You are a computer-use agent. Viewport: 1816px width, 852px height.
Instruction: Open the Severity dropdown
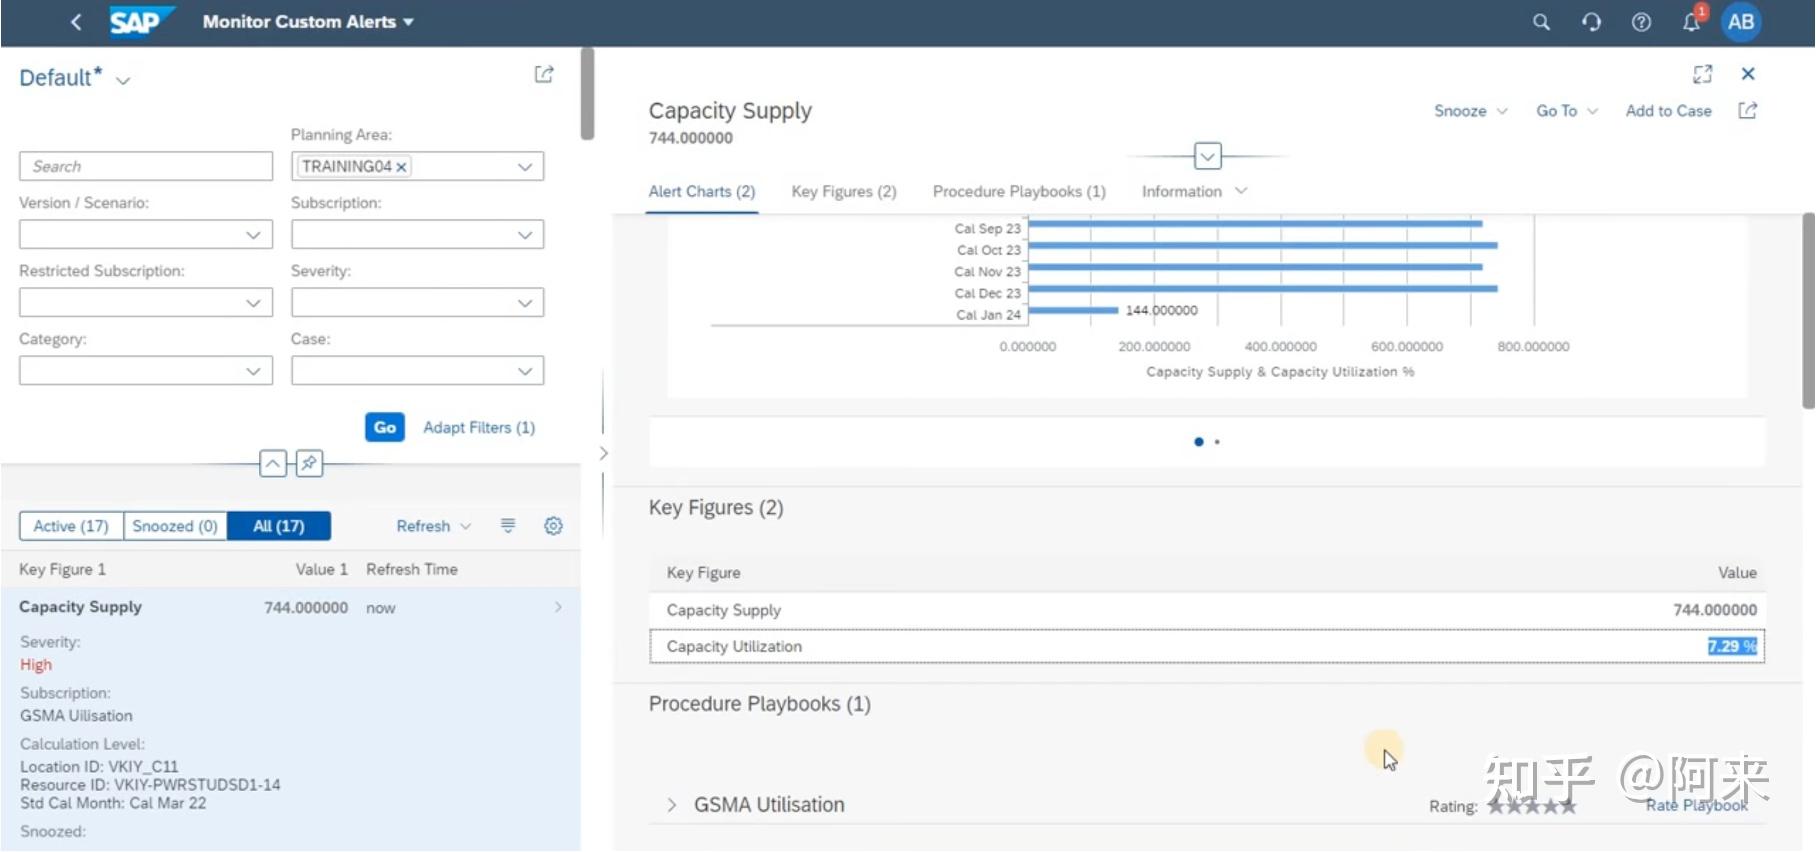417,303
